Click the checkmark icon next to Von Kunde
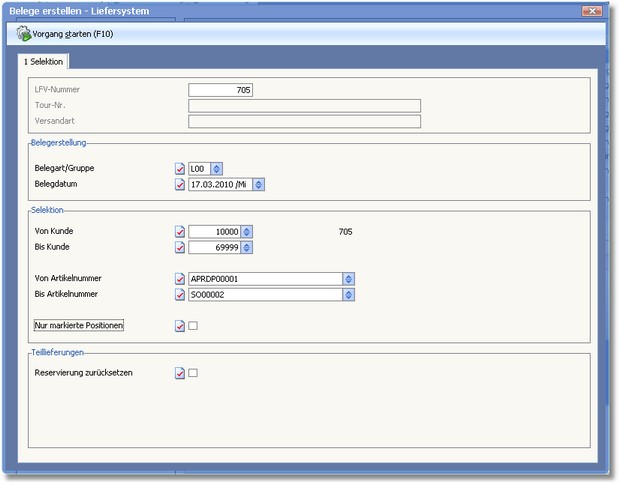Screen dimensions: 620x485 click(x=180, y=232)
